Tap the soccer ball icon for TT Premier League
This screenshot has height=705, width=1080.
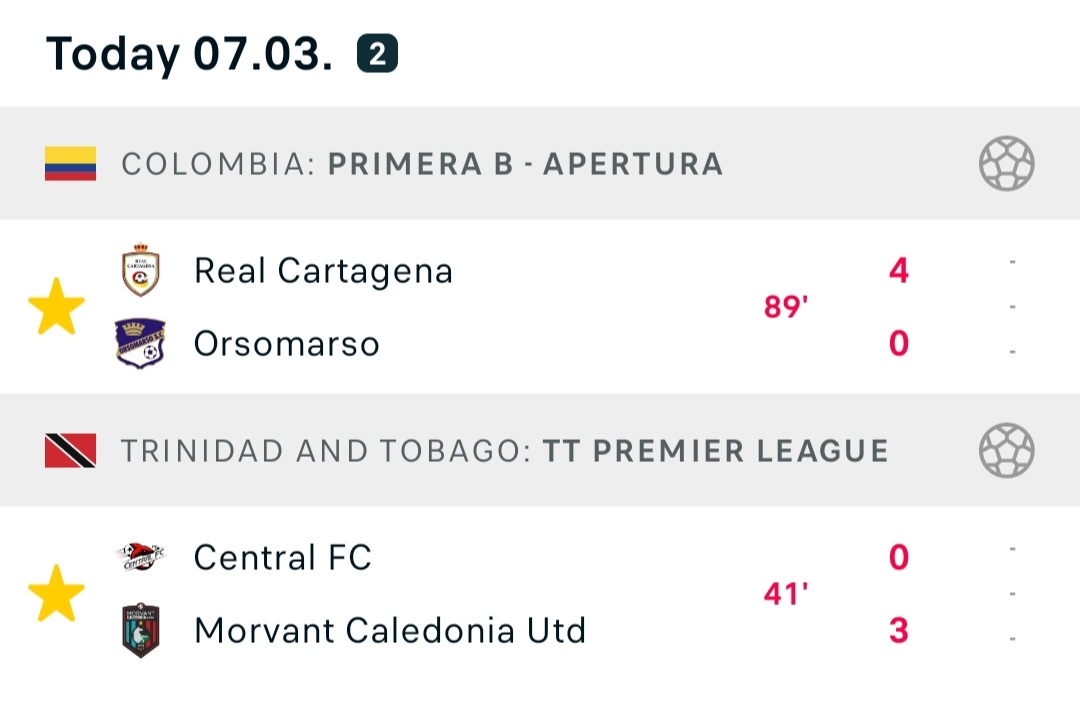pos(1006,450)
